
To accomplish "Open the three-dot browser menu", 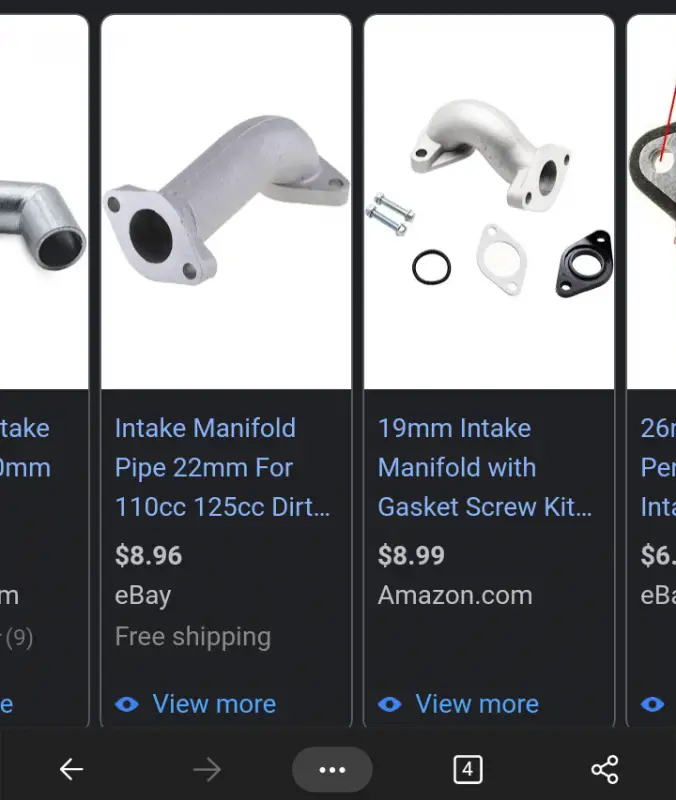I will click(x=332, y=769).
